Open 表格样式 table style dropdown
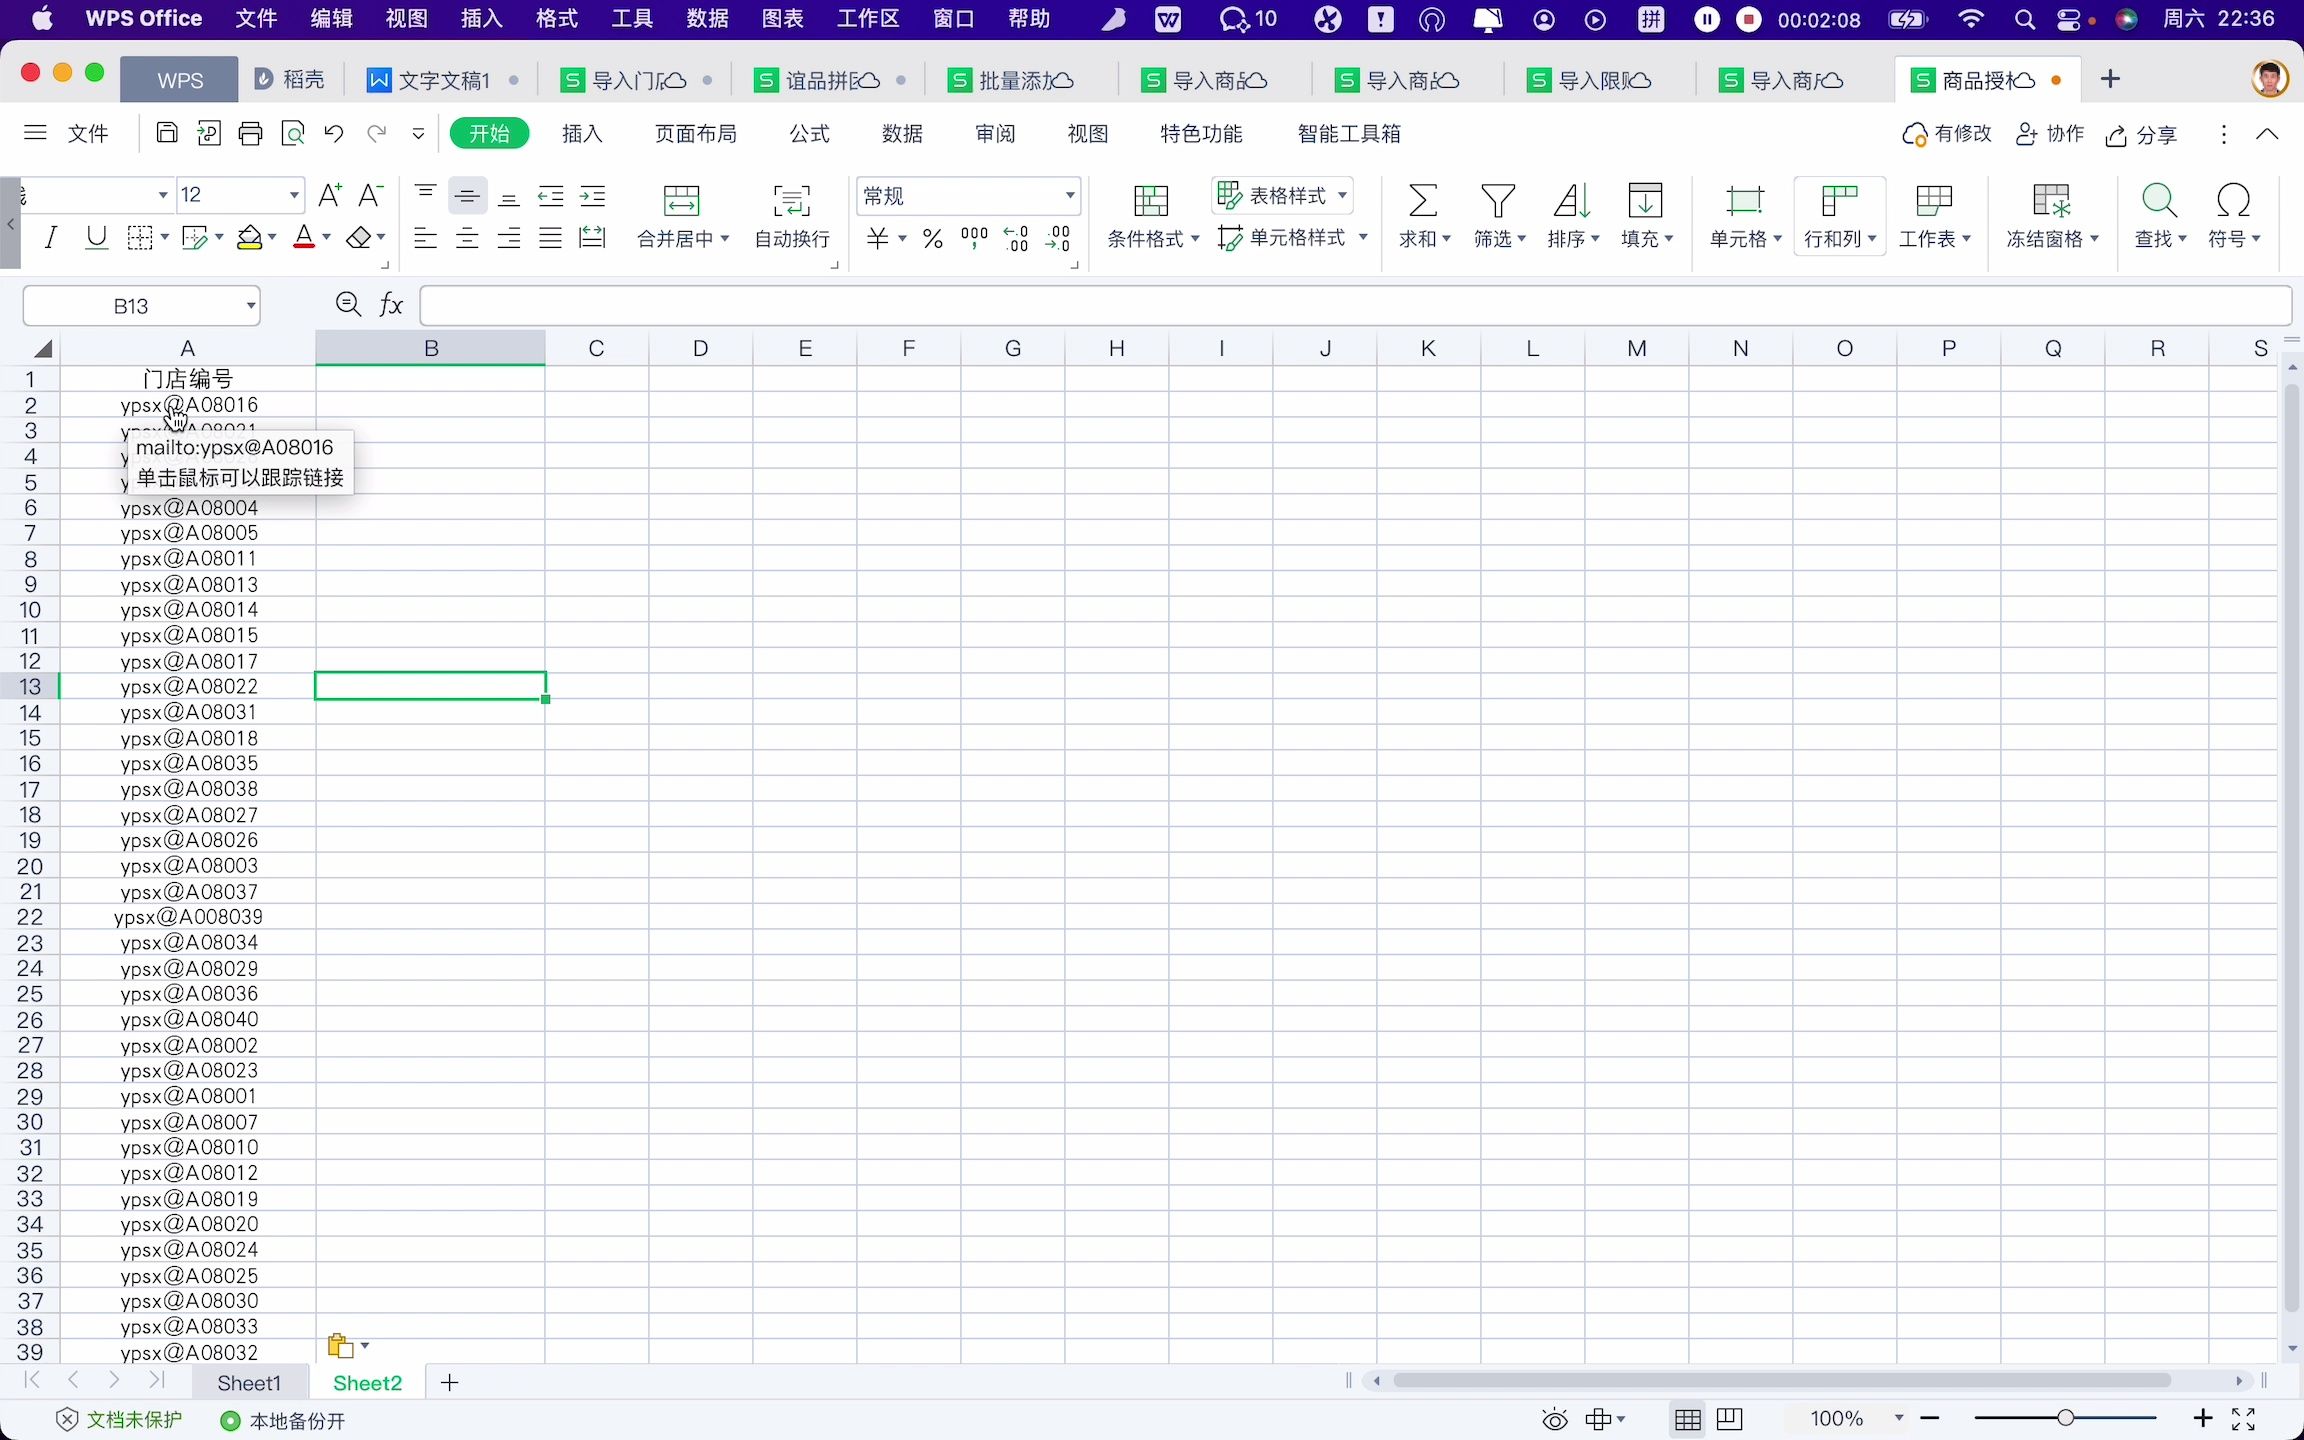 (1283, 195)
